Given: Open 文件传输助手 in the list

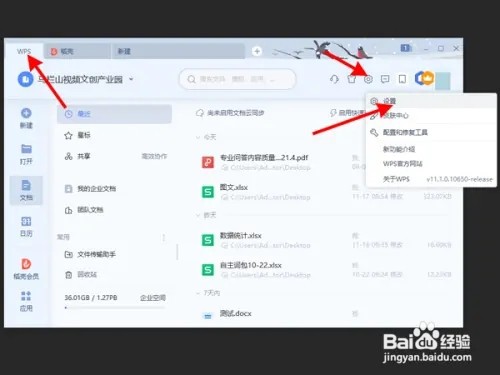Looking at the screenshot, I should (114, 255).
